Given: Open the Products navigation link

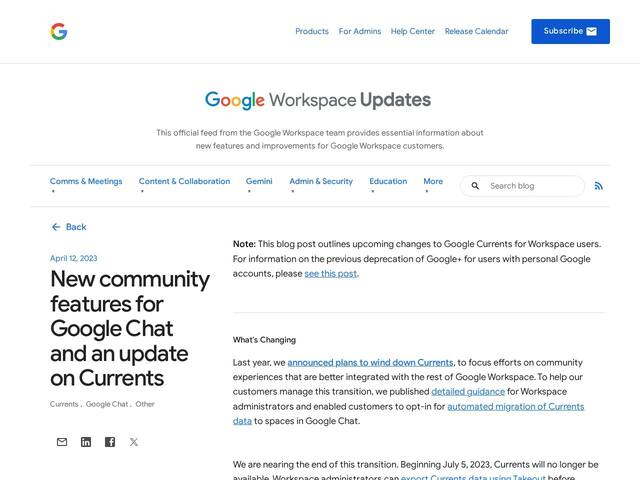Looking at the screenshot, I should (x=312, y=31).
